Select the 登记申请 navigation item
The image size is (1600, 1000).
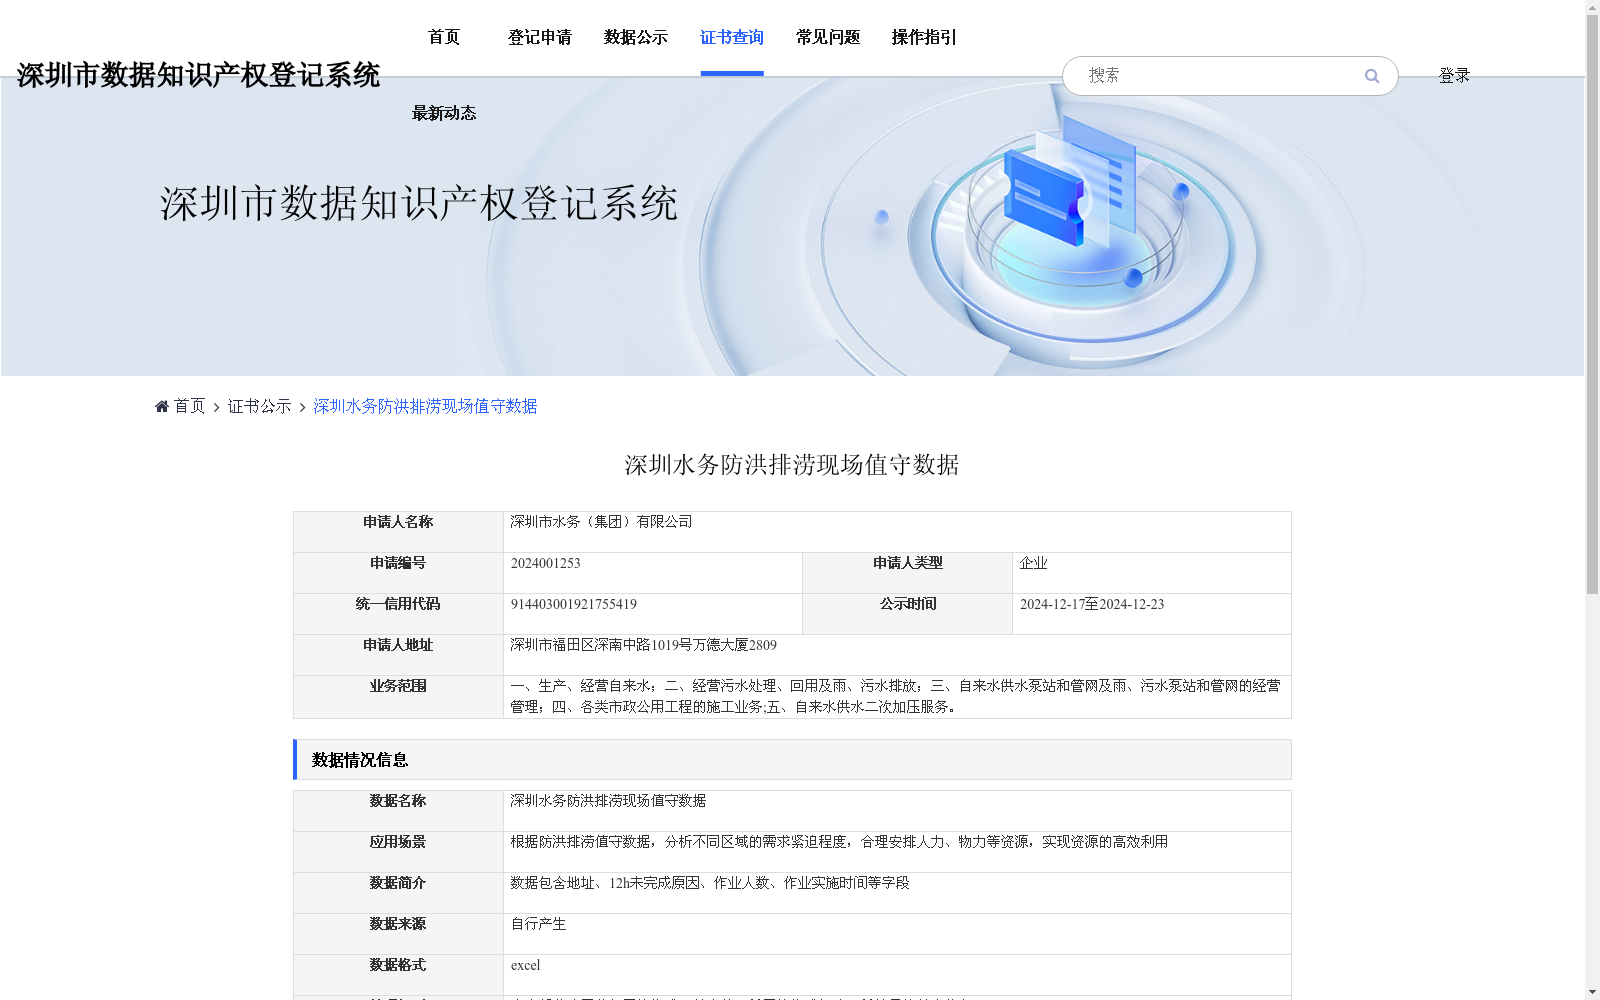[x=539, y=37]
